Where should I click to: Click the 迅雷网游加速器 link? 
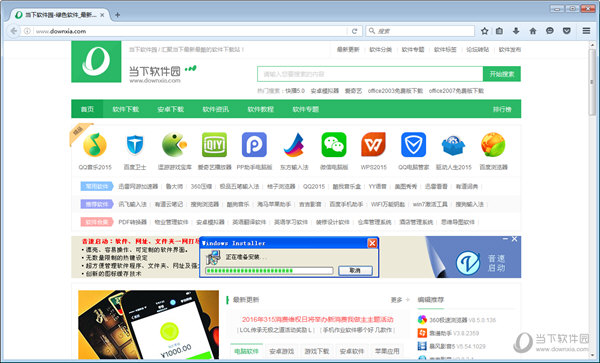point(138,186)
